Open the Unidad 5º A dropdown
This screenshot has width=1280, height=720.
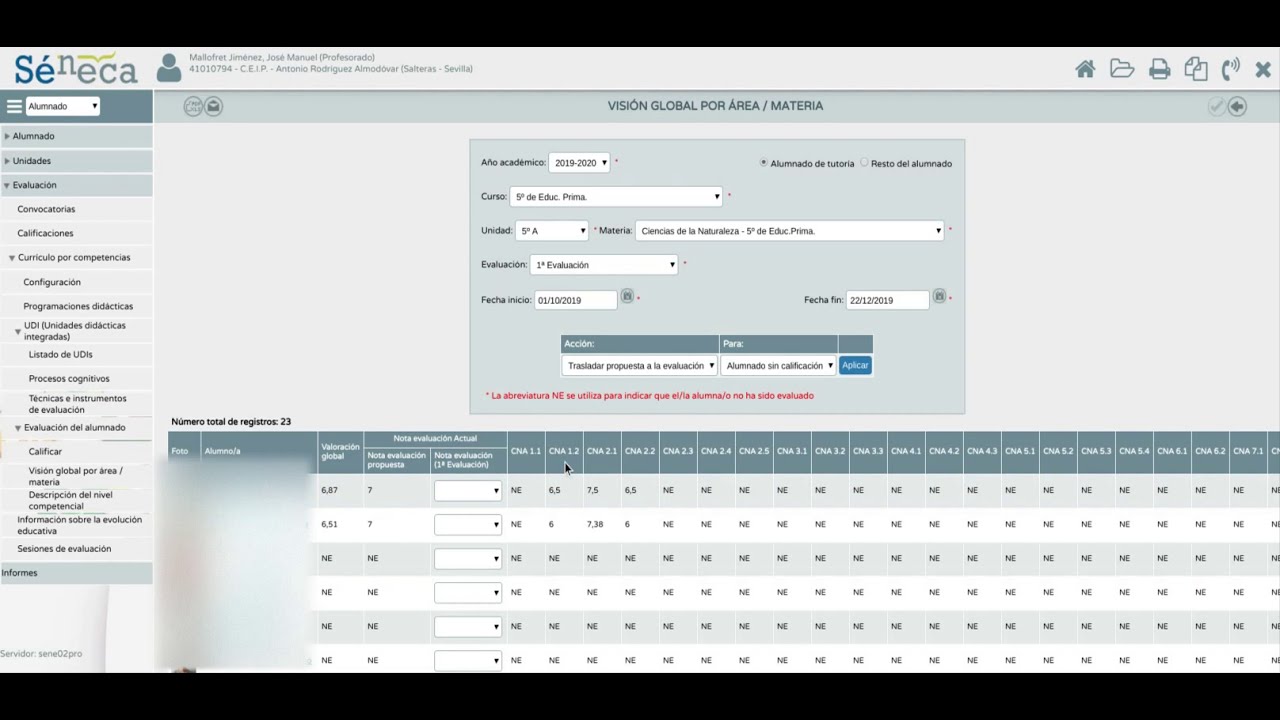[552, 231]
